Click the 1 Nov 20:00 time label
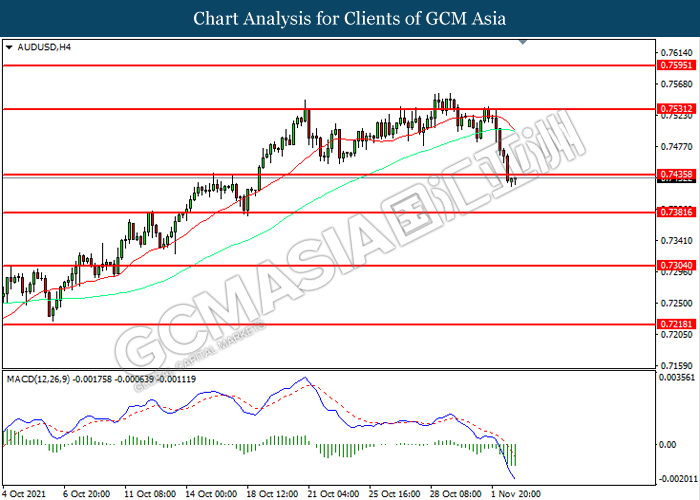 (x=516, y=494)
